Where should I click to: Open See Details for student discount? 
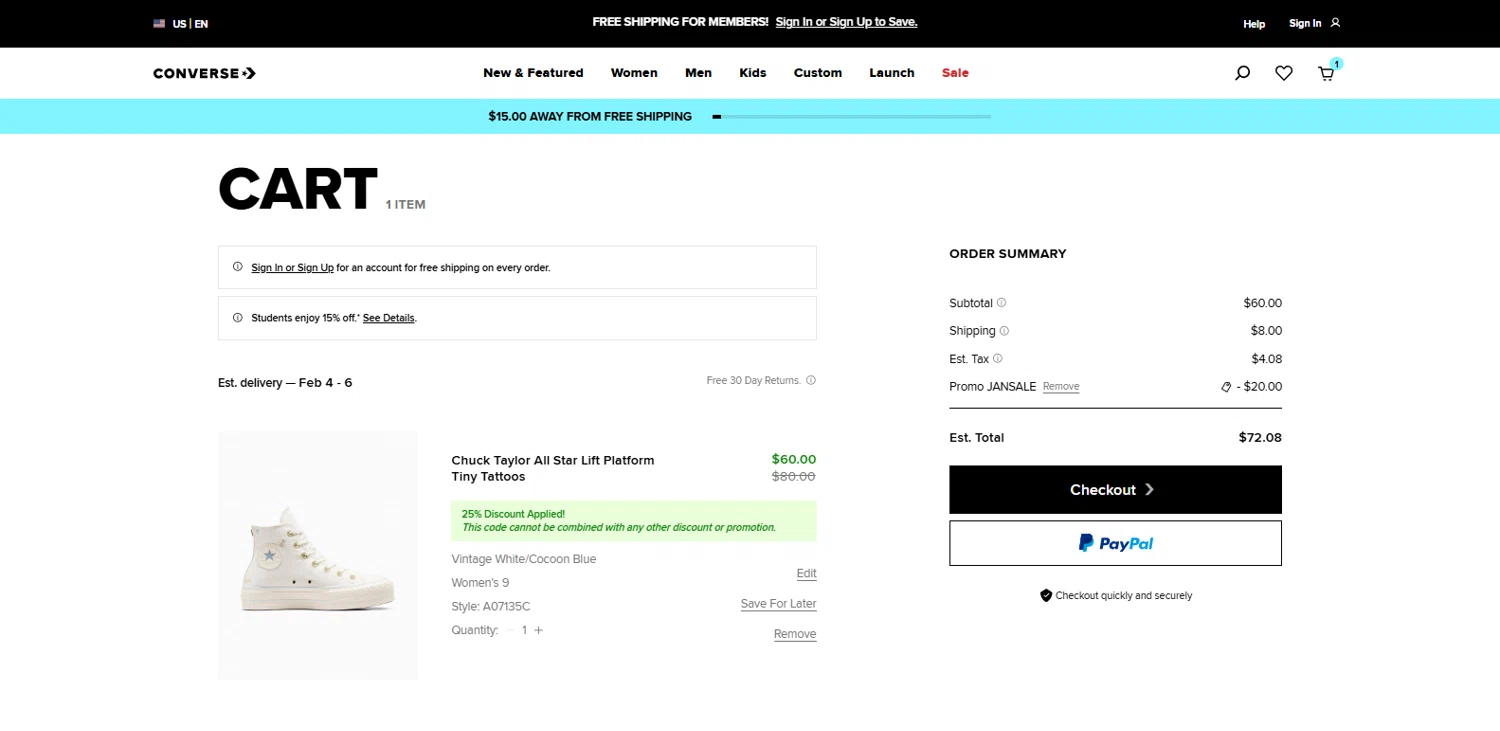coord(388,318)
